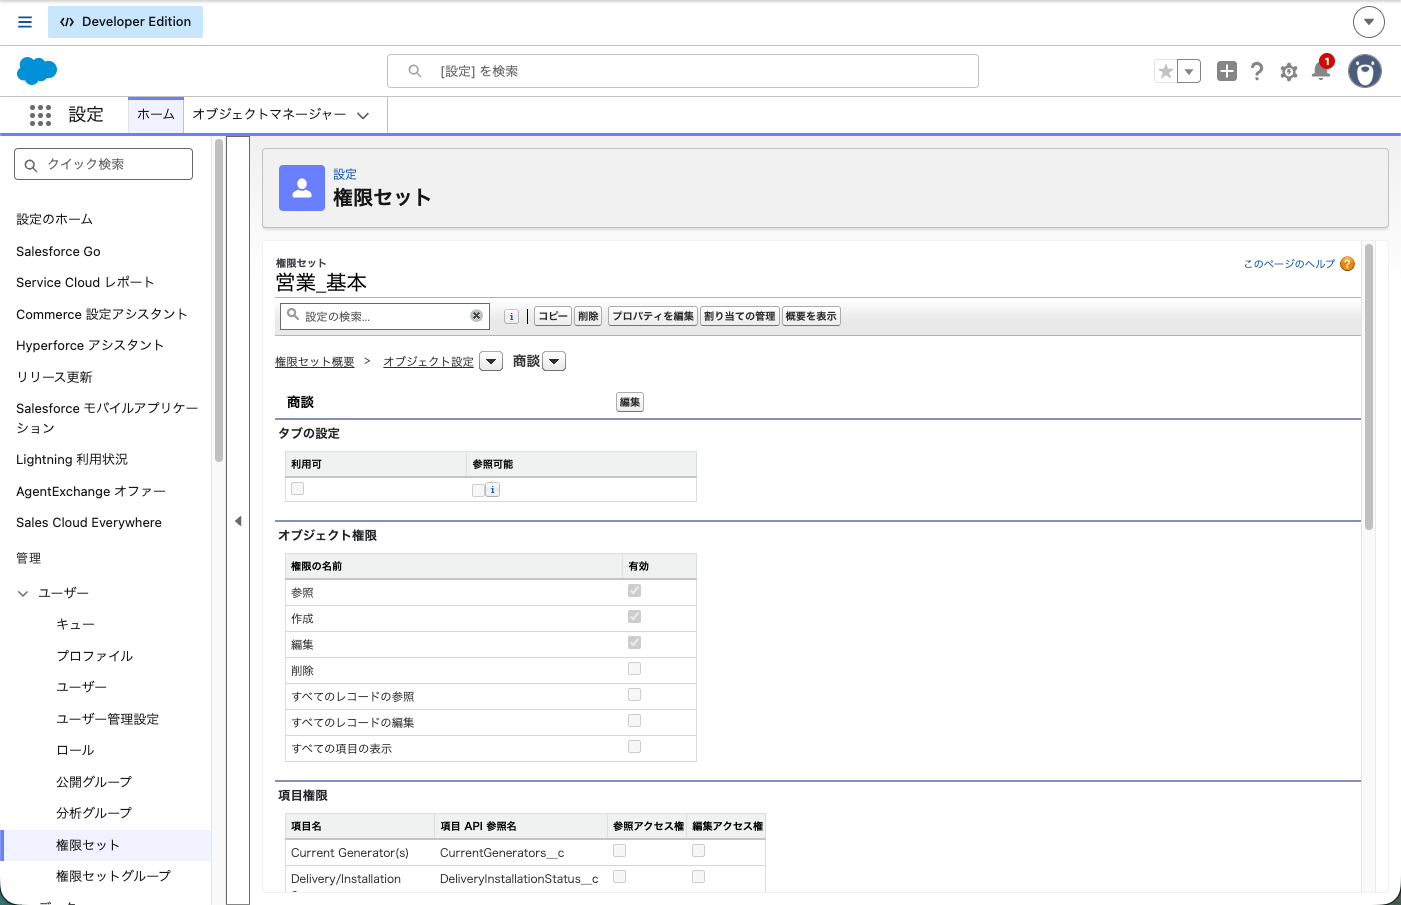Click the orange help icon near このページのヘルプ
Screen dimensions: 1401x905
[x=1347, y=264]
